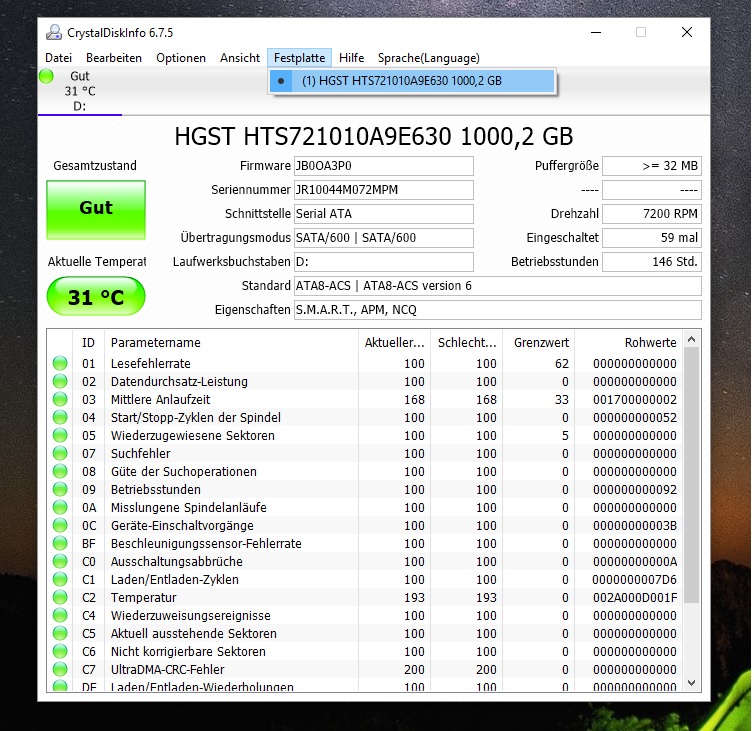Screen dimensions: 754x731
Task: Click the Standard ATA8-ACS field
Action: click(x=498, y=286)
